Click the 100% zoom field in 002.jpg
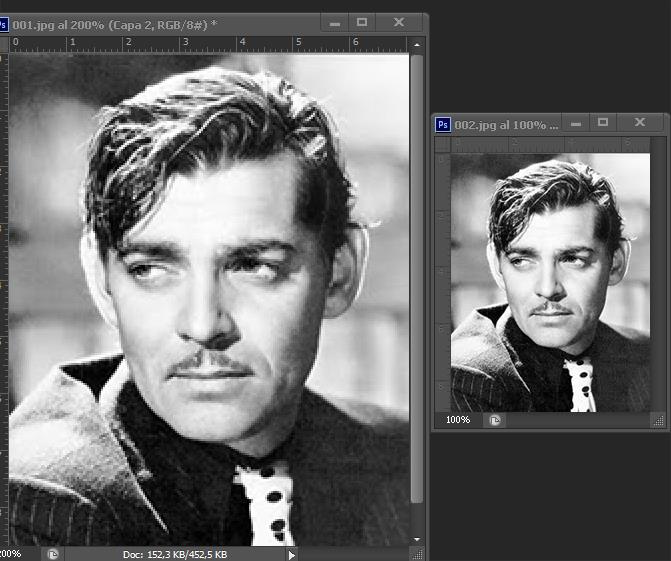The width and height of the screenshot is (671, 561). pos(458,420)
